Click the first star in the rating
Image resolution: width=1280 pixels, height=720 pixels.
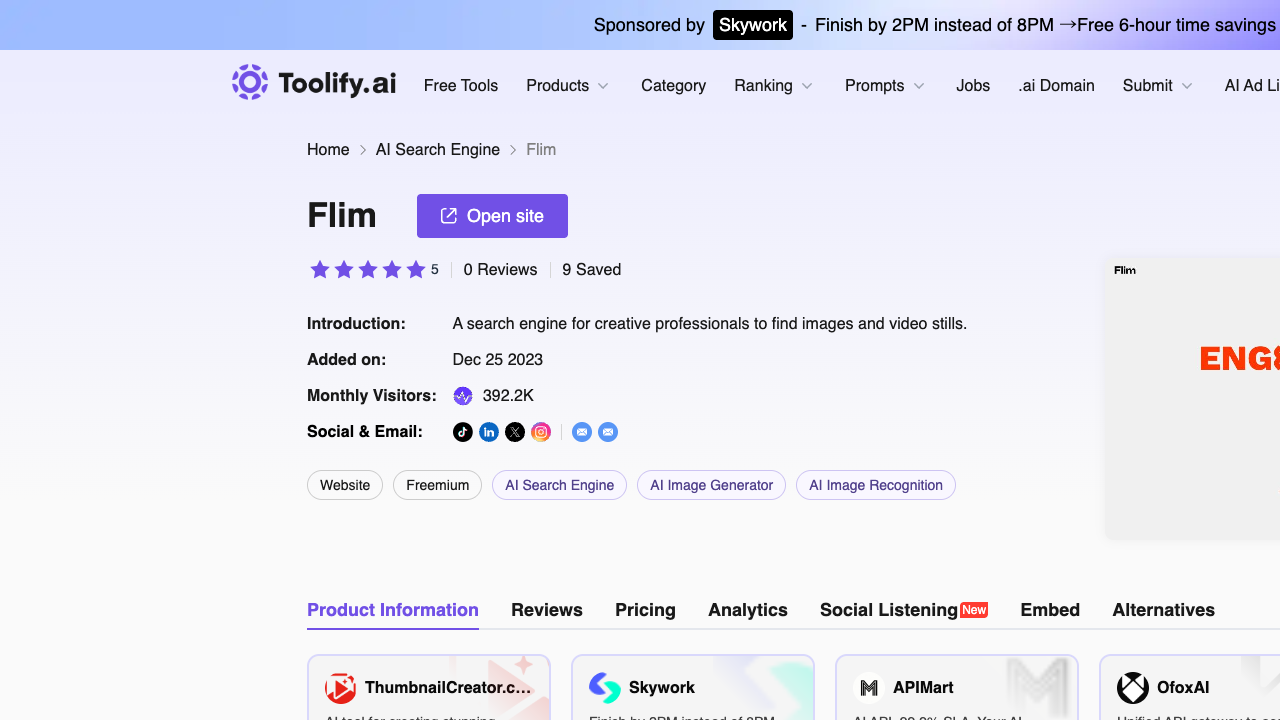[x=320, y=270]
